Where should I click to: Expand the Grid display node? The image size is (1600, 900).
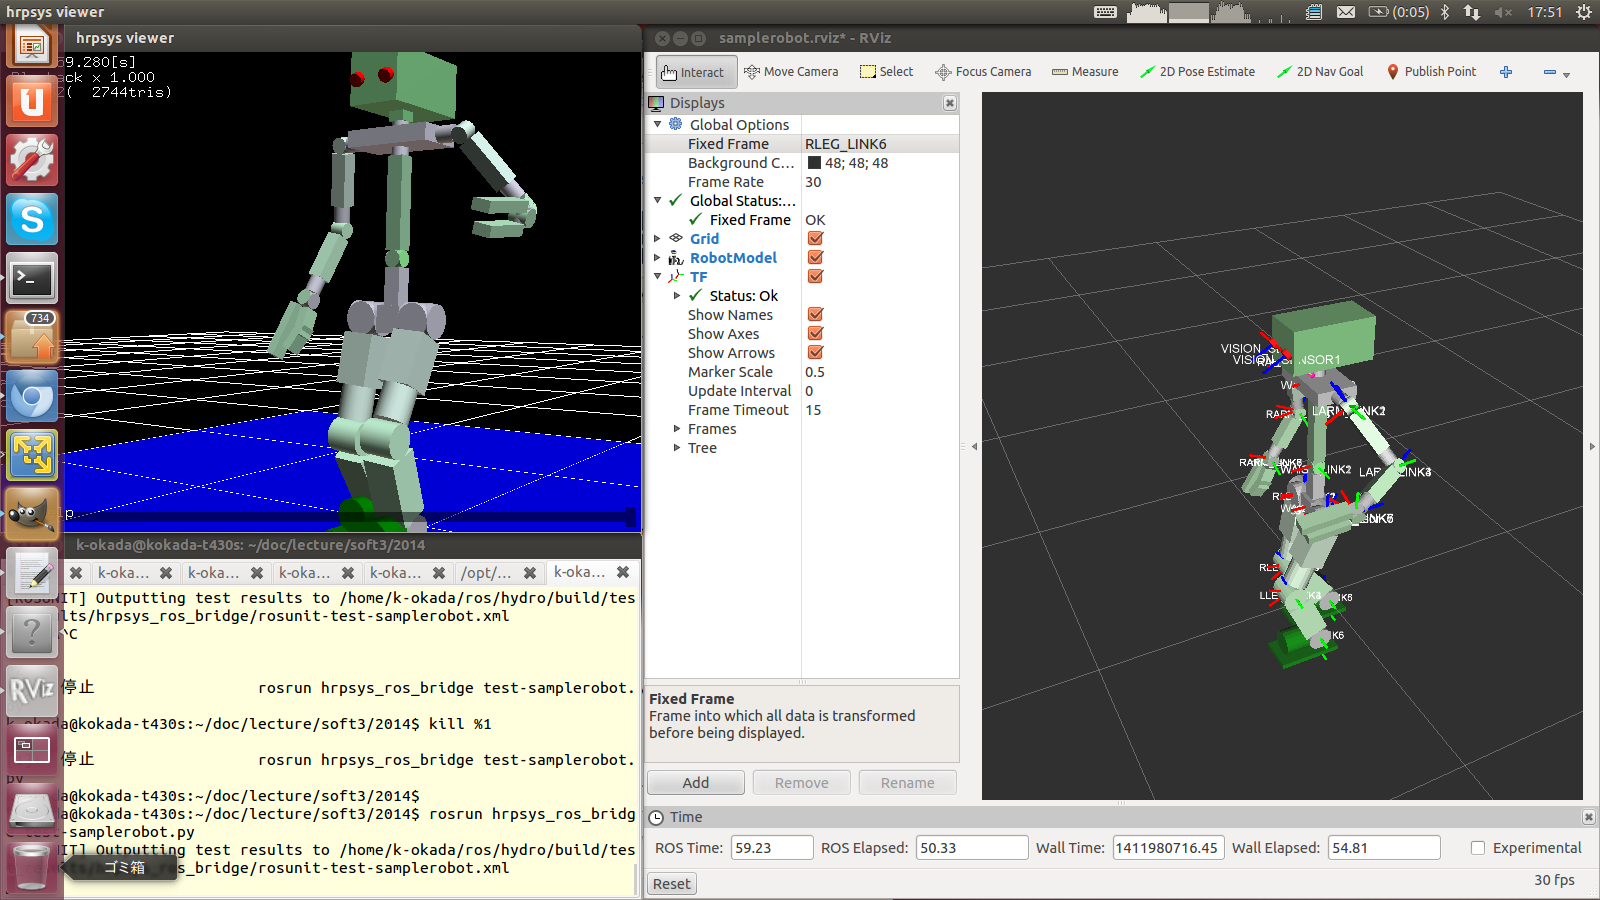tap(657, 239)
